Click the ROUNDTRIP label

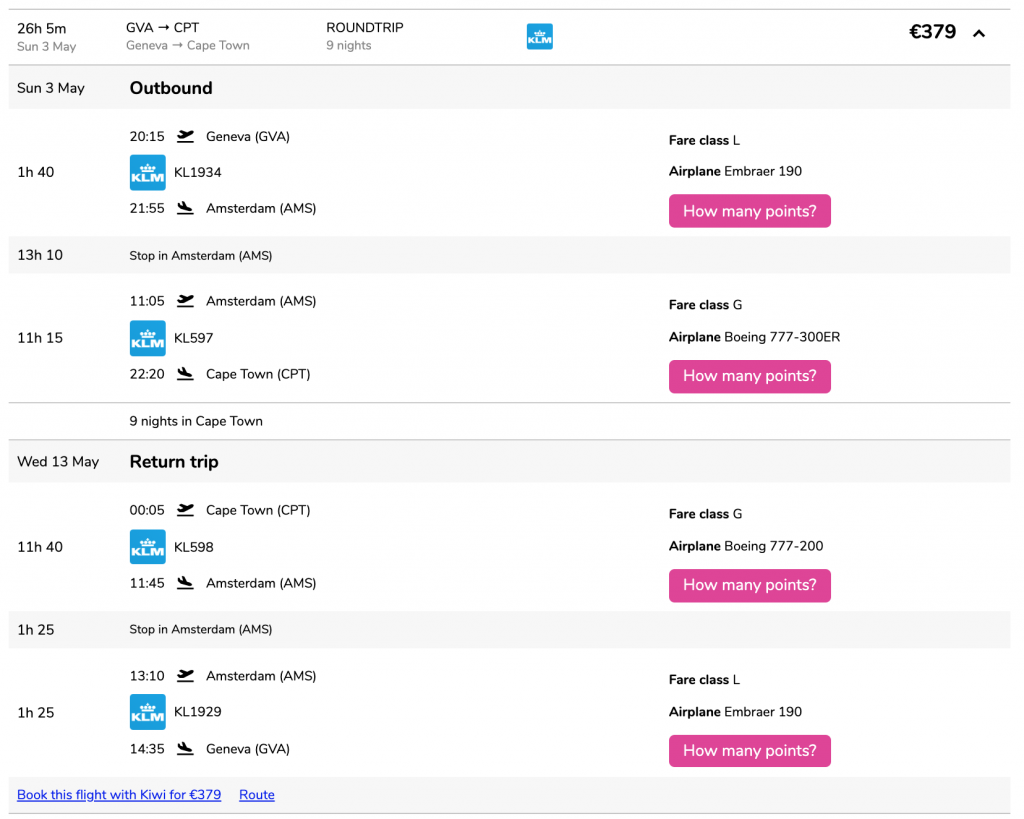point(365,27)
